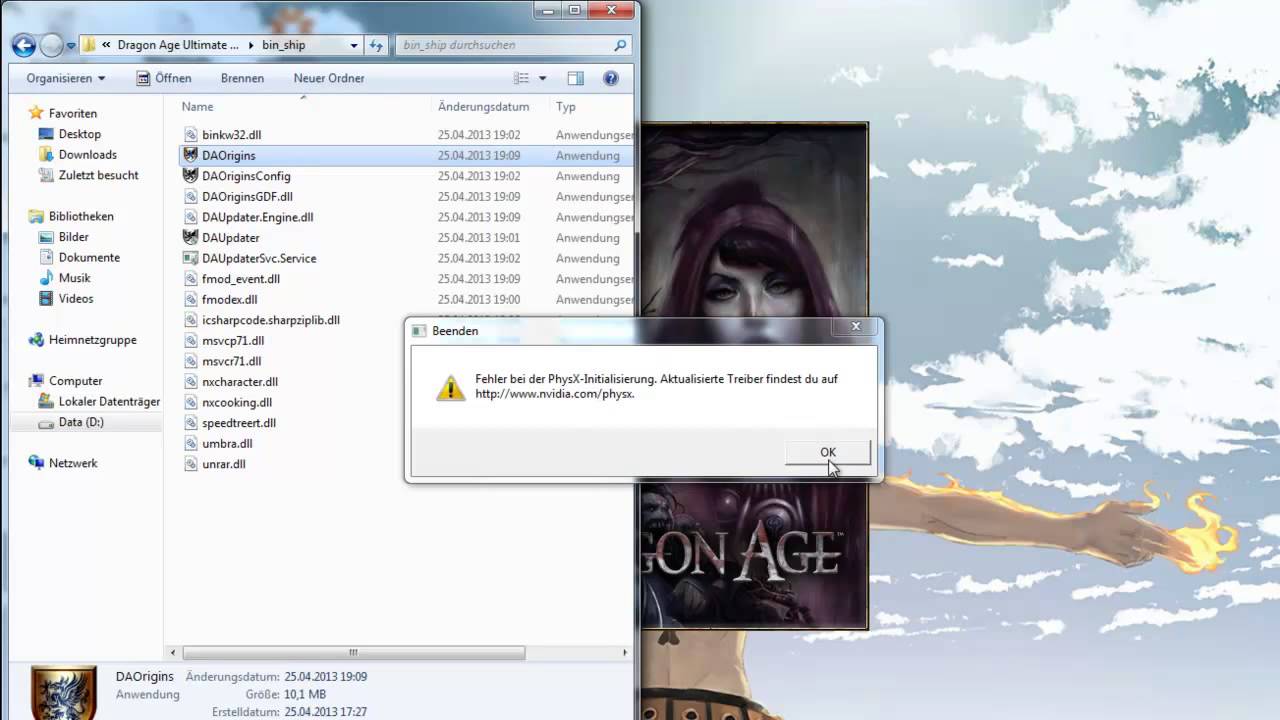Open recent locations dropdown beside navigation arrows
Viewport: 1280px width, 720px height.
pyautogui.click(x=71, y=46)
